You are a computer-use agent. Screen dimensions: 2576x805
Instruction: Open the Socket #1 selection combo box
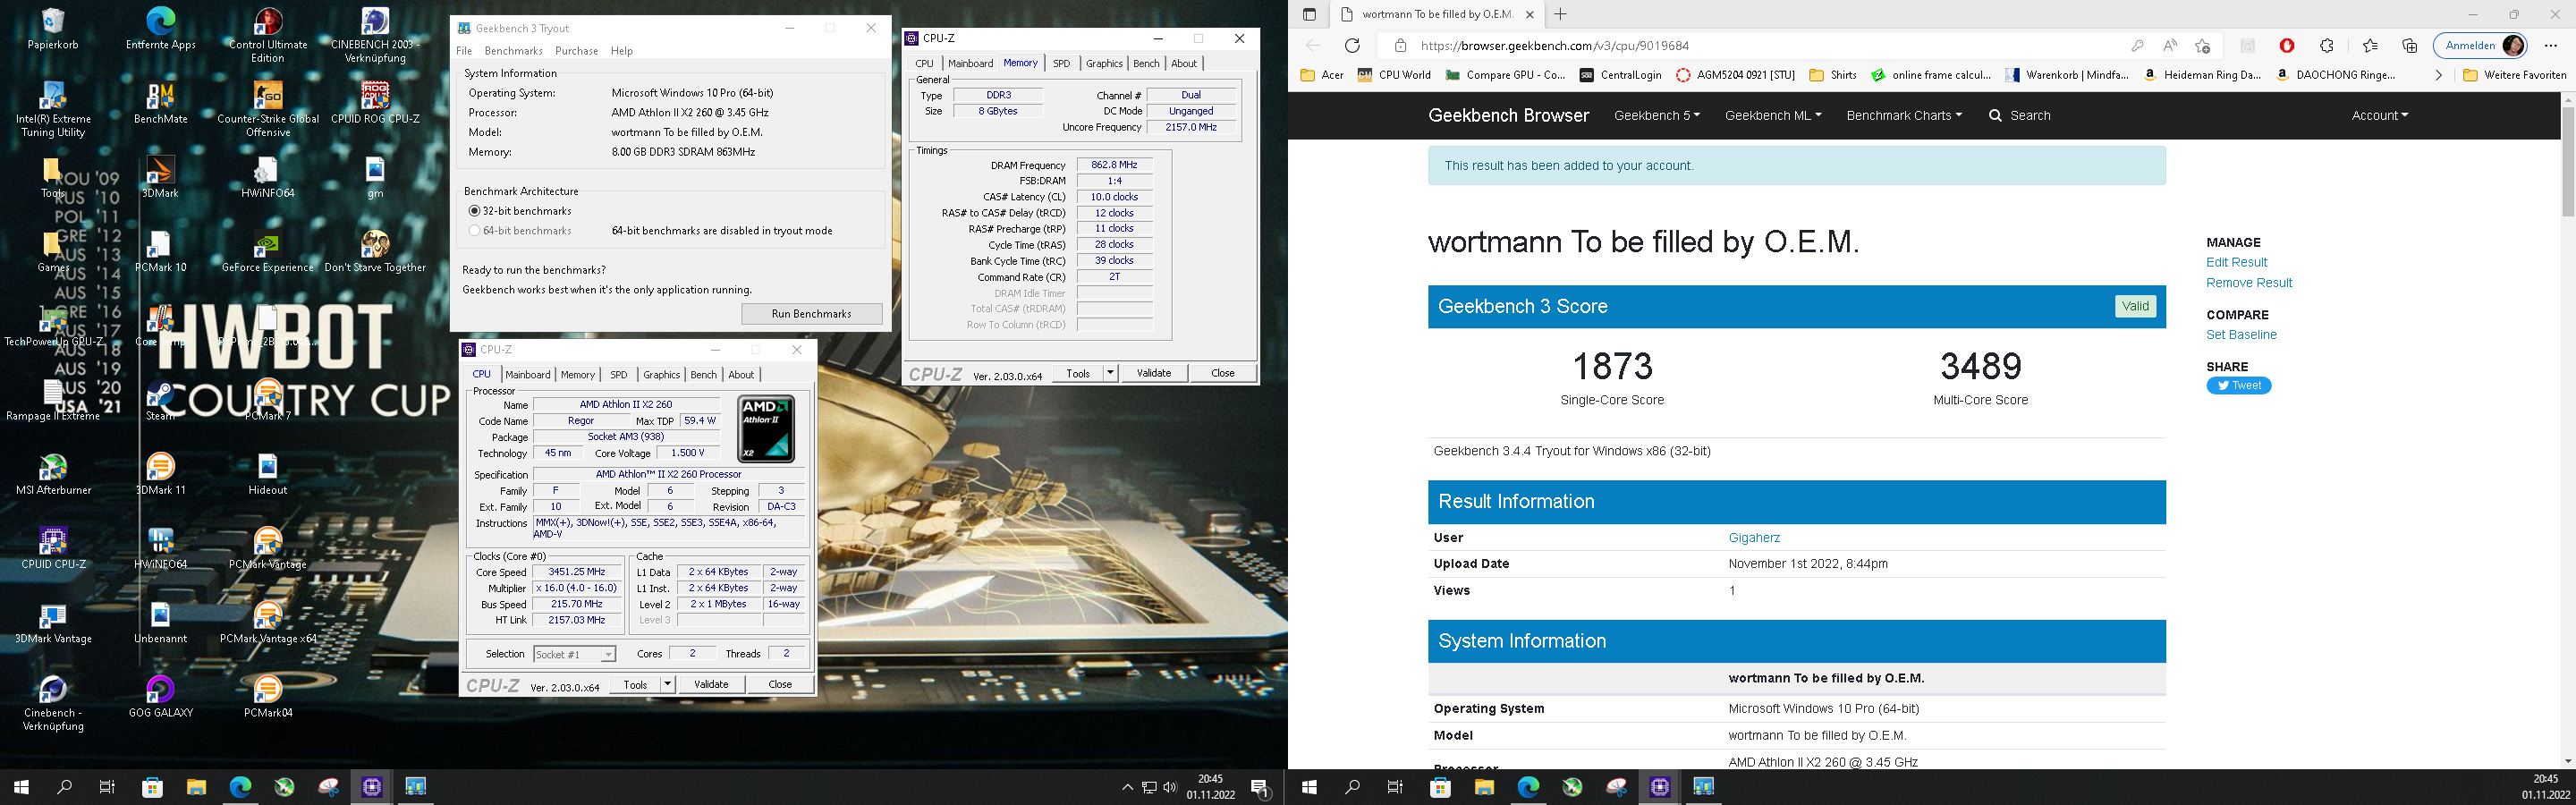coord(574,654)
